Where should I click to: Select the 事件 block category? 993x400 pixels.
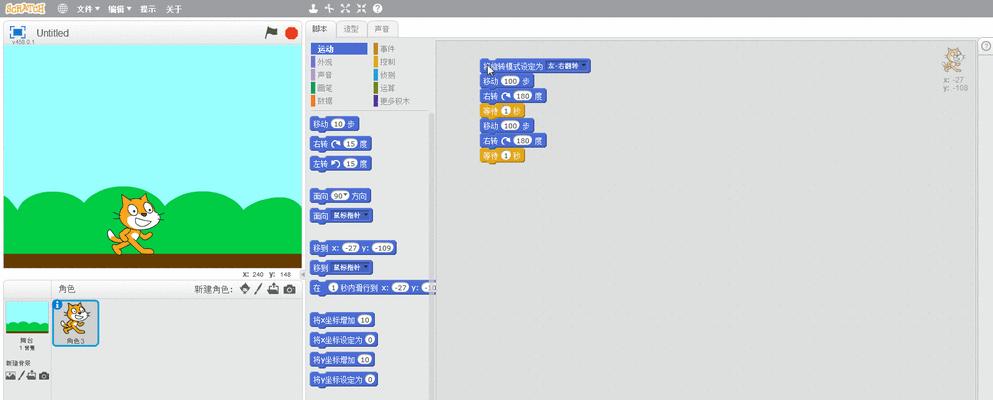click(400, 49)
